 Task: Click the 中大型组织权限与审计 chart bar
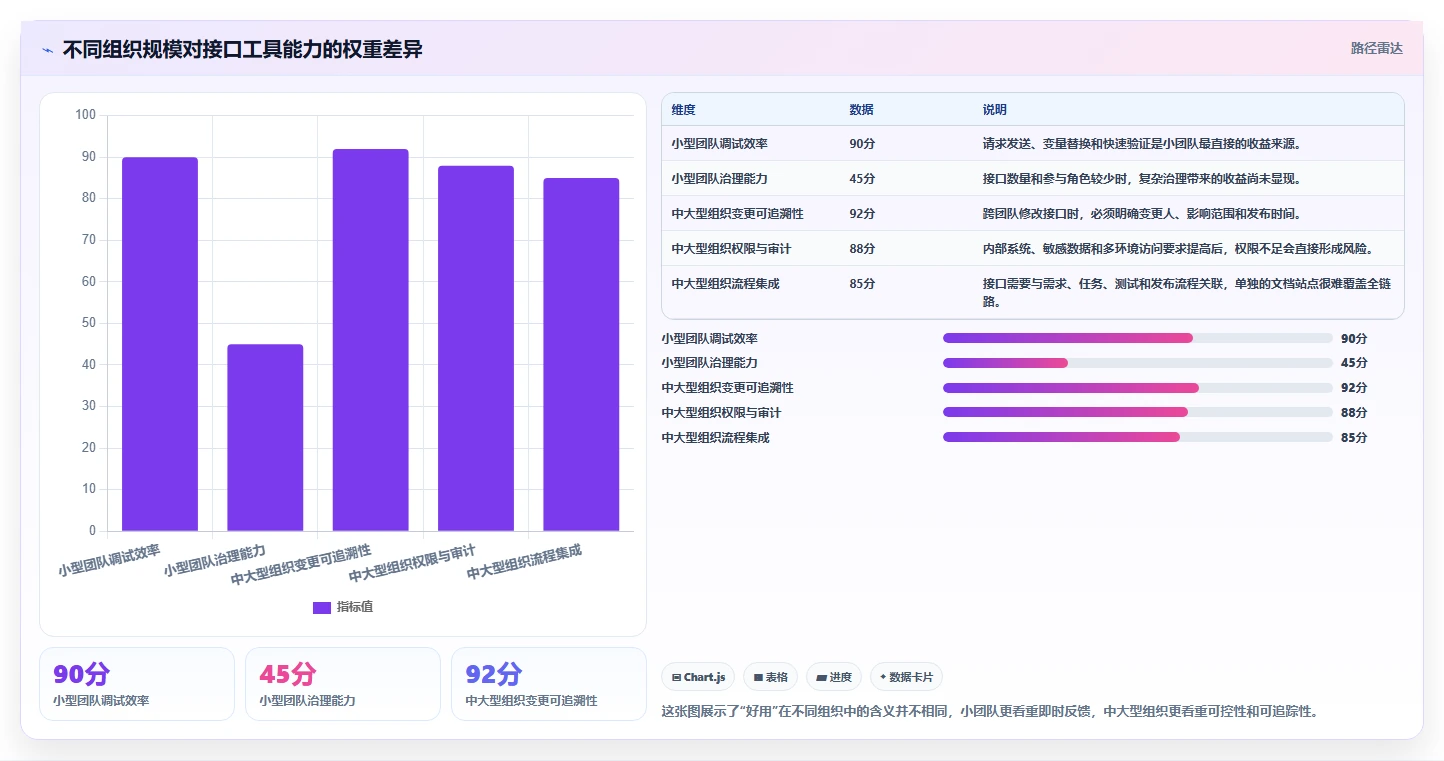pyautogui.click(x=476, y=348)
